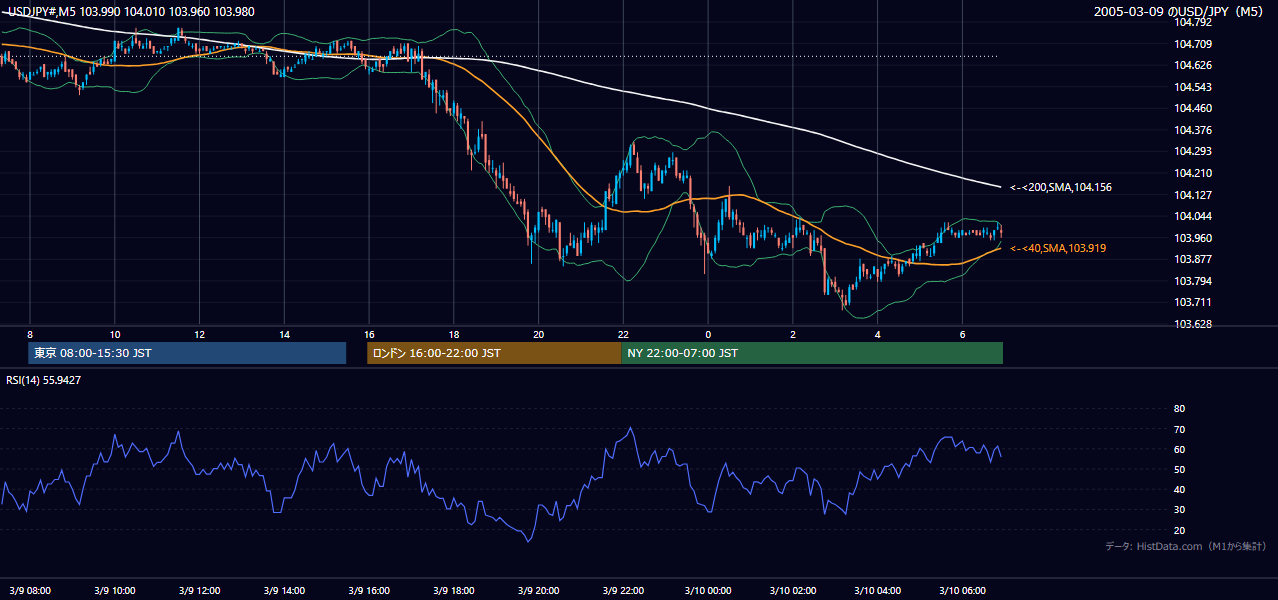
Task: Click the 103.711 price axis label
Action: tap(1193, 302)
